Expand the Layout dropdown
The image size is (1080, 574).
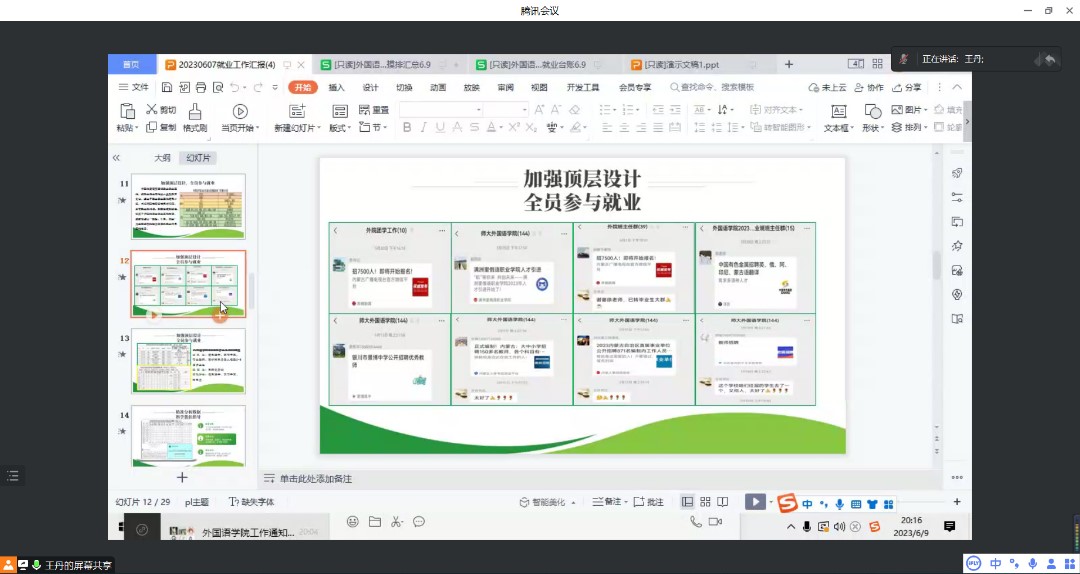click(340, 127)
